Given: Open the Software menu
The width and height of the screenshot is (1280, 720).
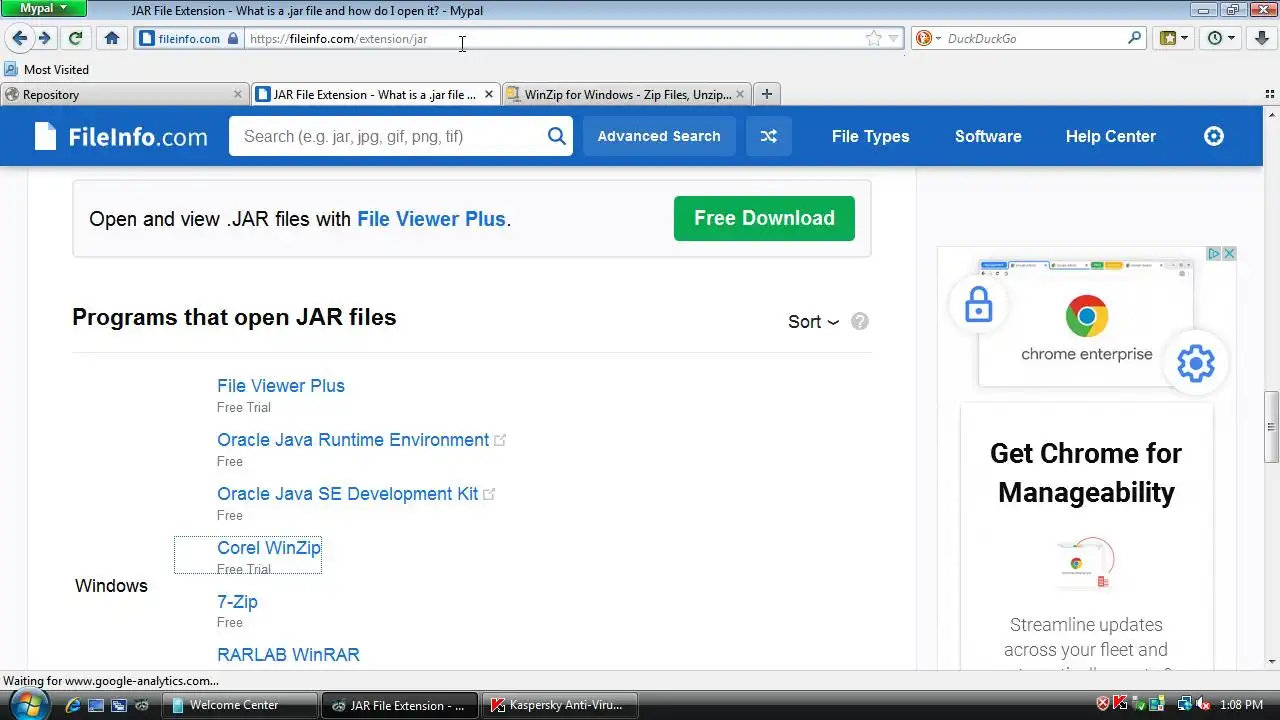Looking at the screenshot, I should [988, 136].
